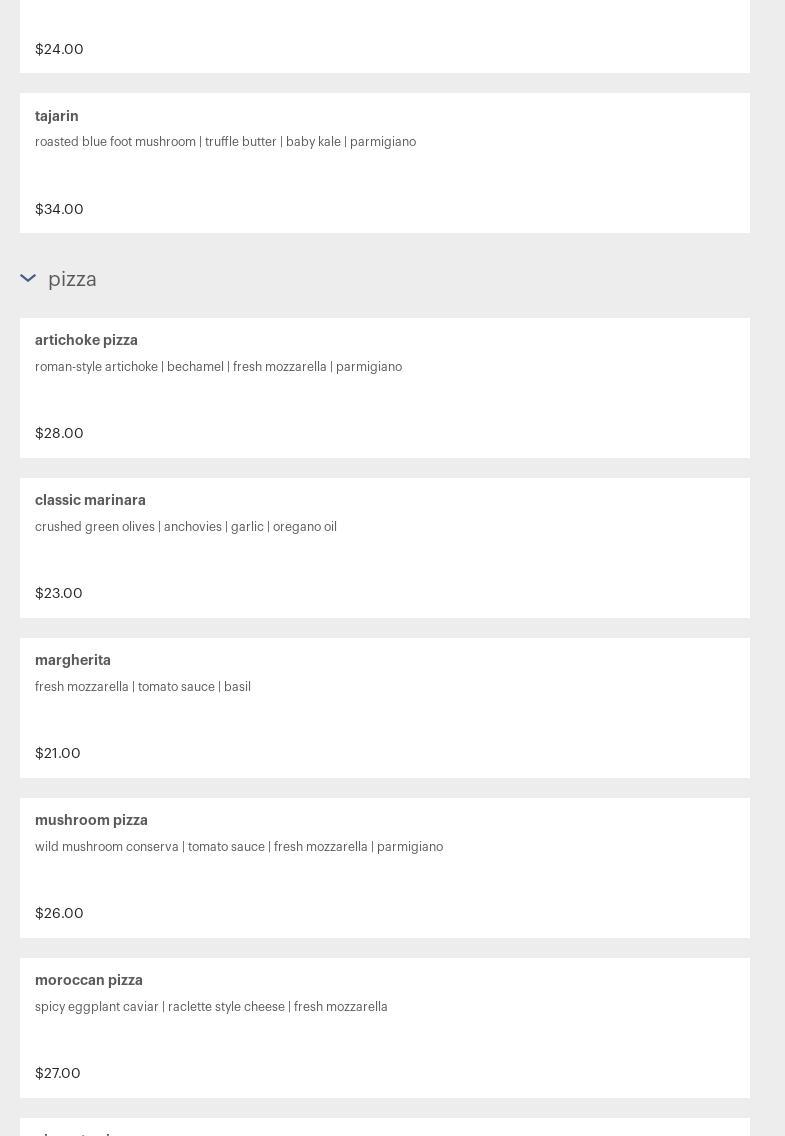
Task: Click the $21.00 margherita price
Action: click(58, 753)
